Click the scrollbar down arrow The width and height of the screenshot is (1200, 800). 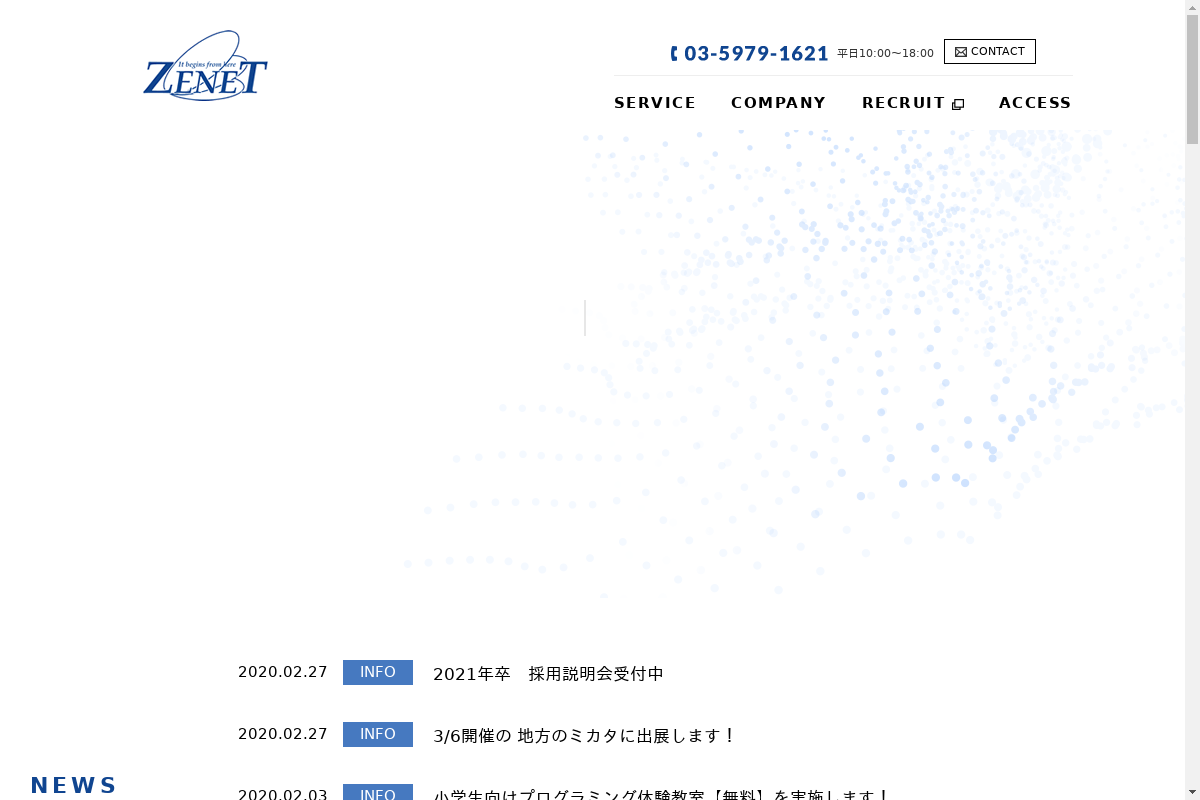pyautogui.click(x=1192, y=792)
